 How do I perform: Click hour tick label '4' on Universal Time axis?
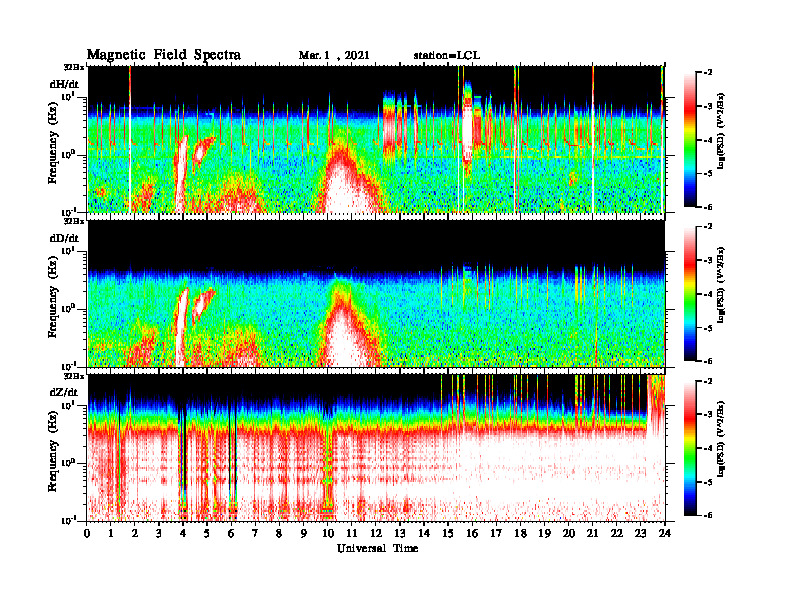[183, 533]
